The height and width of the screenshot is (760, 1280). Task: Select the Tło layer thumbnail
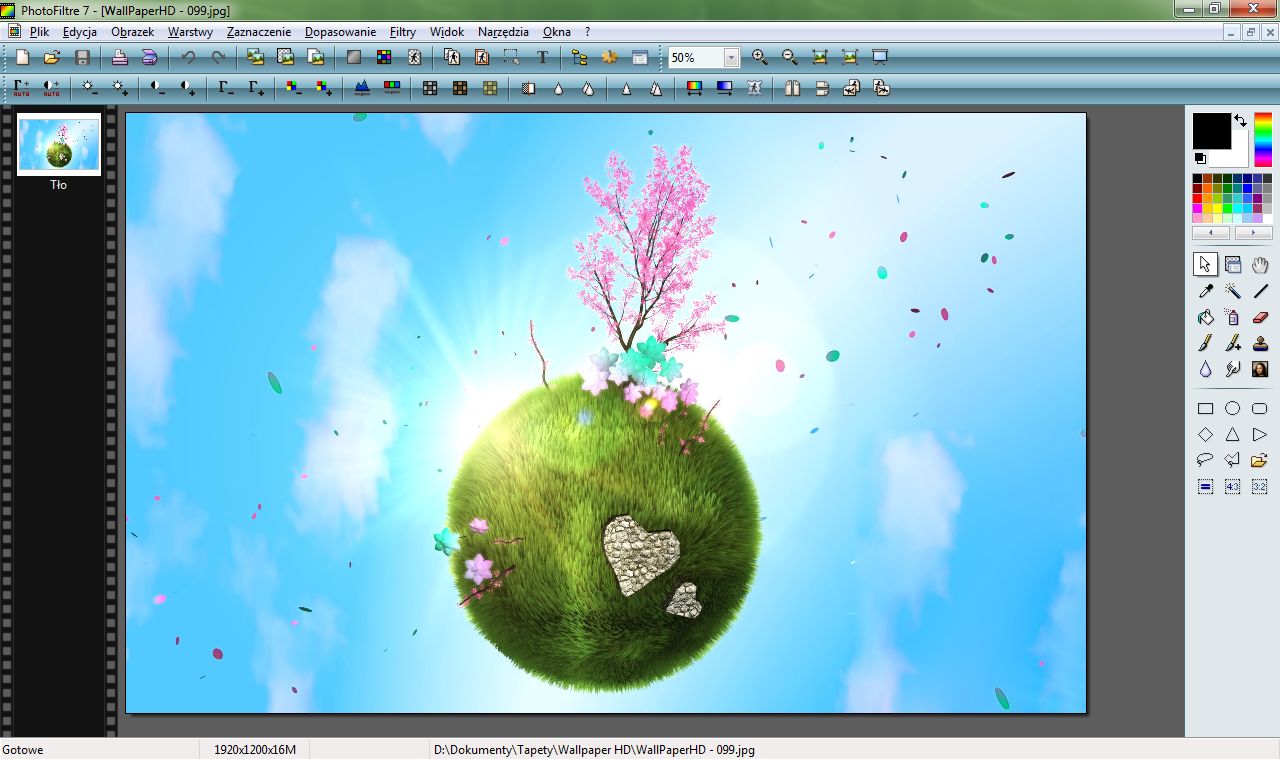(58, 145)
